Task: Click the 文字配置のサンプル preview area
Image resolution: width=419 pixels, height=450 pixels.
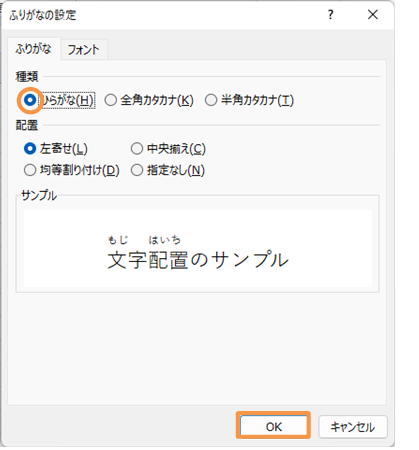Action: pos(198,248)
